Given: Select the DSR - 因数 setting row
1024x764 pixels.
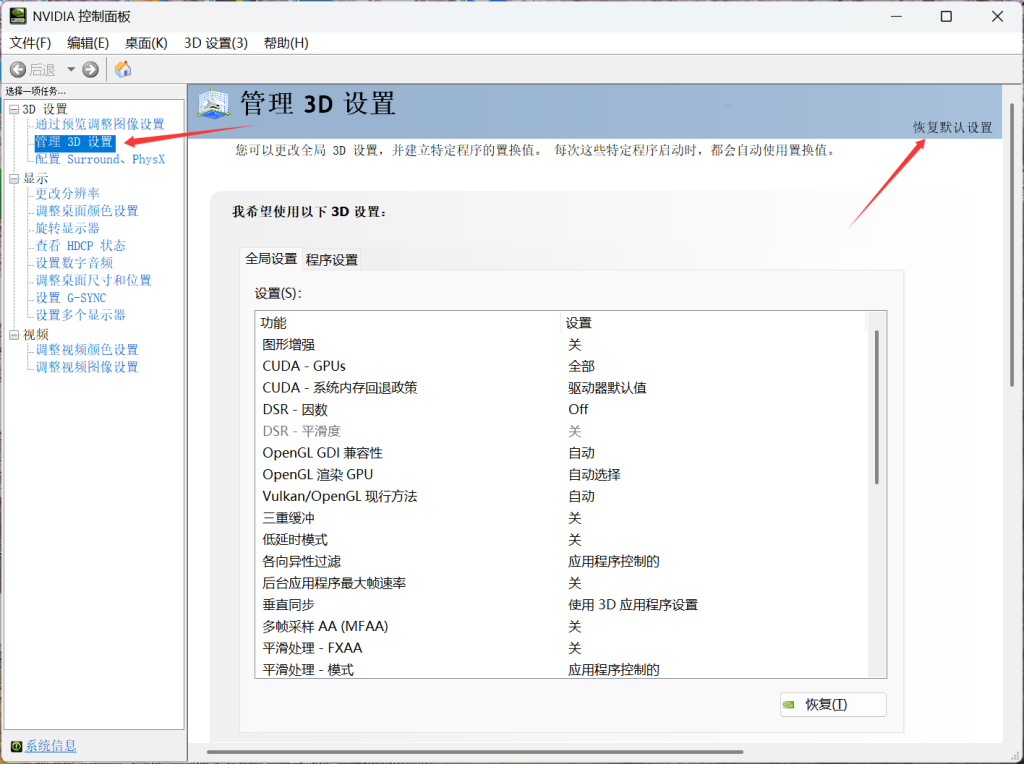Looking at the screenshot, I should pos(562,409).
